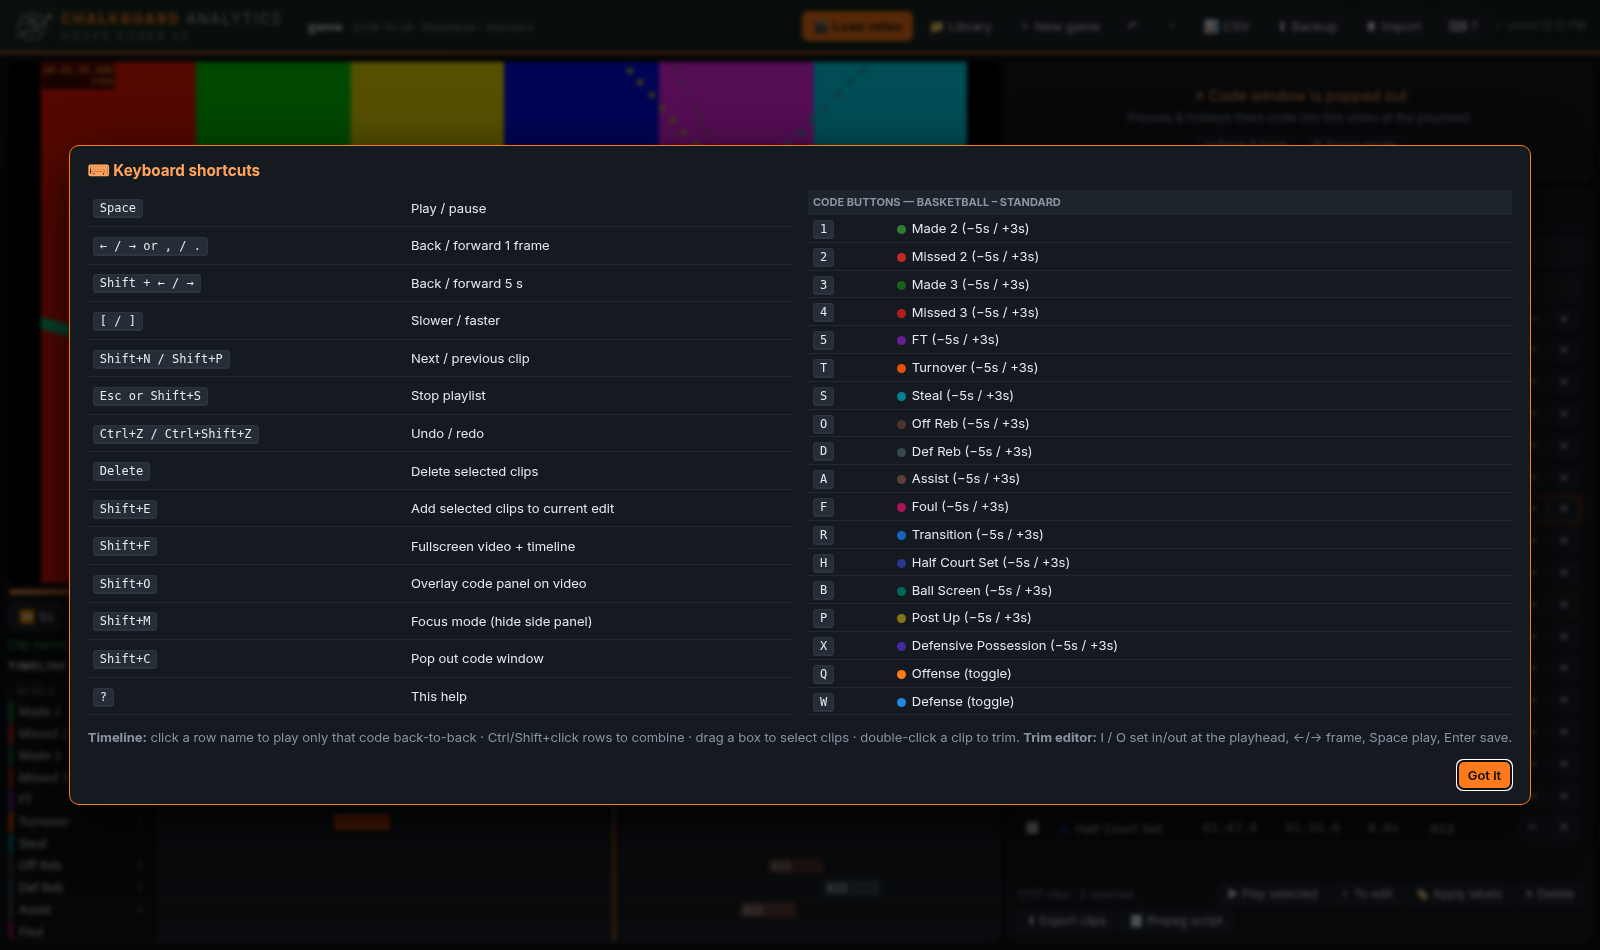
Task: Click the O key badge for Off Reb
Action: 823,424
